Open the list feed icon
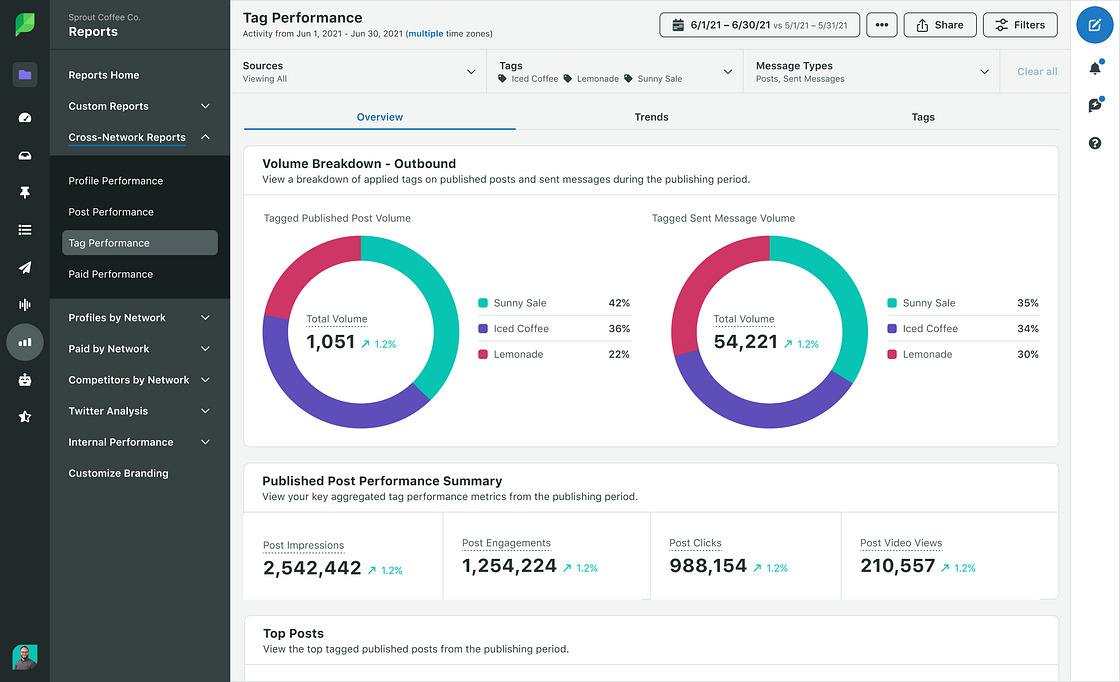This screenshot has height=682, width=1120. [25, 230]
